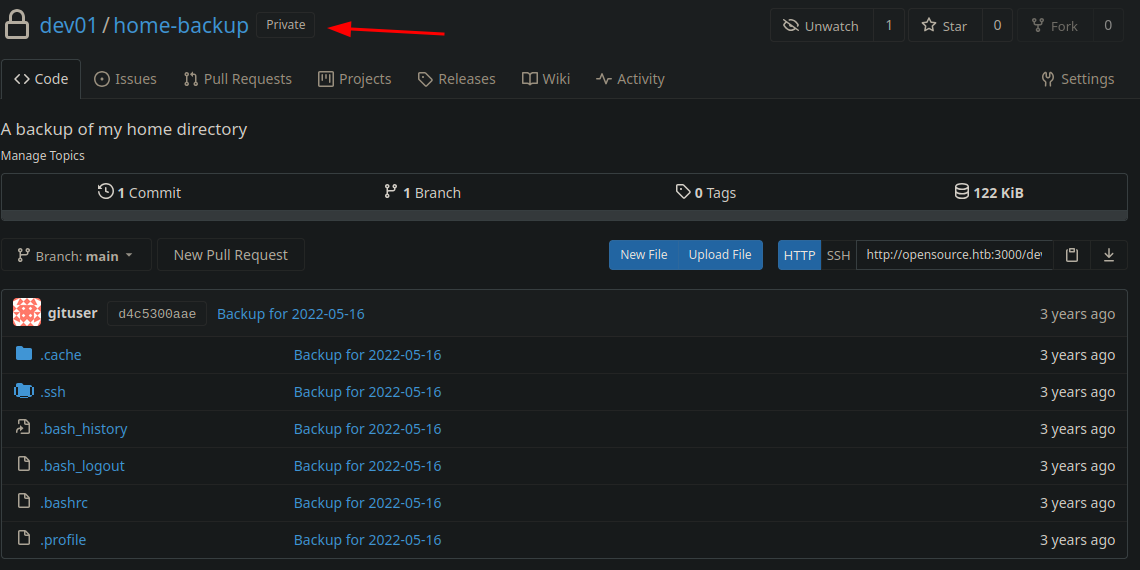Open the forks count beside Fork

point(1108,25)
